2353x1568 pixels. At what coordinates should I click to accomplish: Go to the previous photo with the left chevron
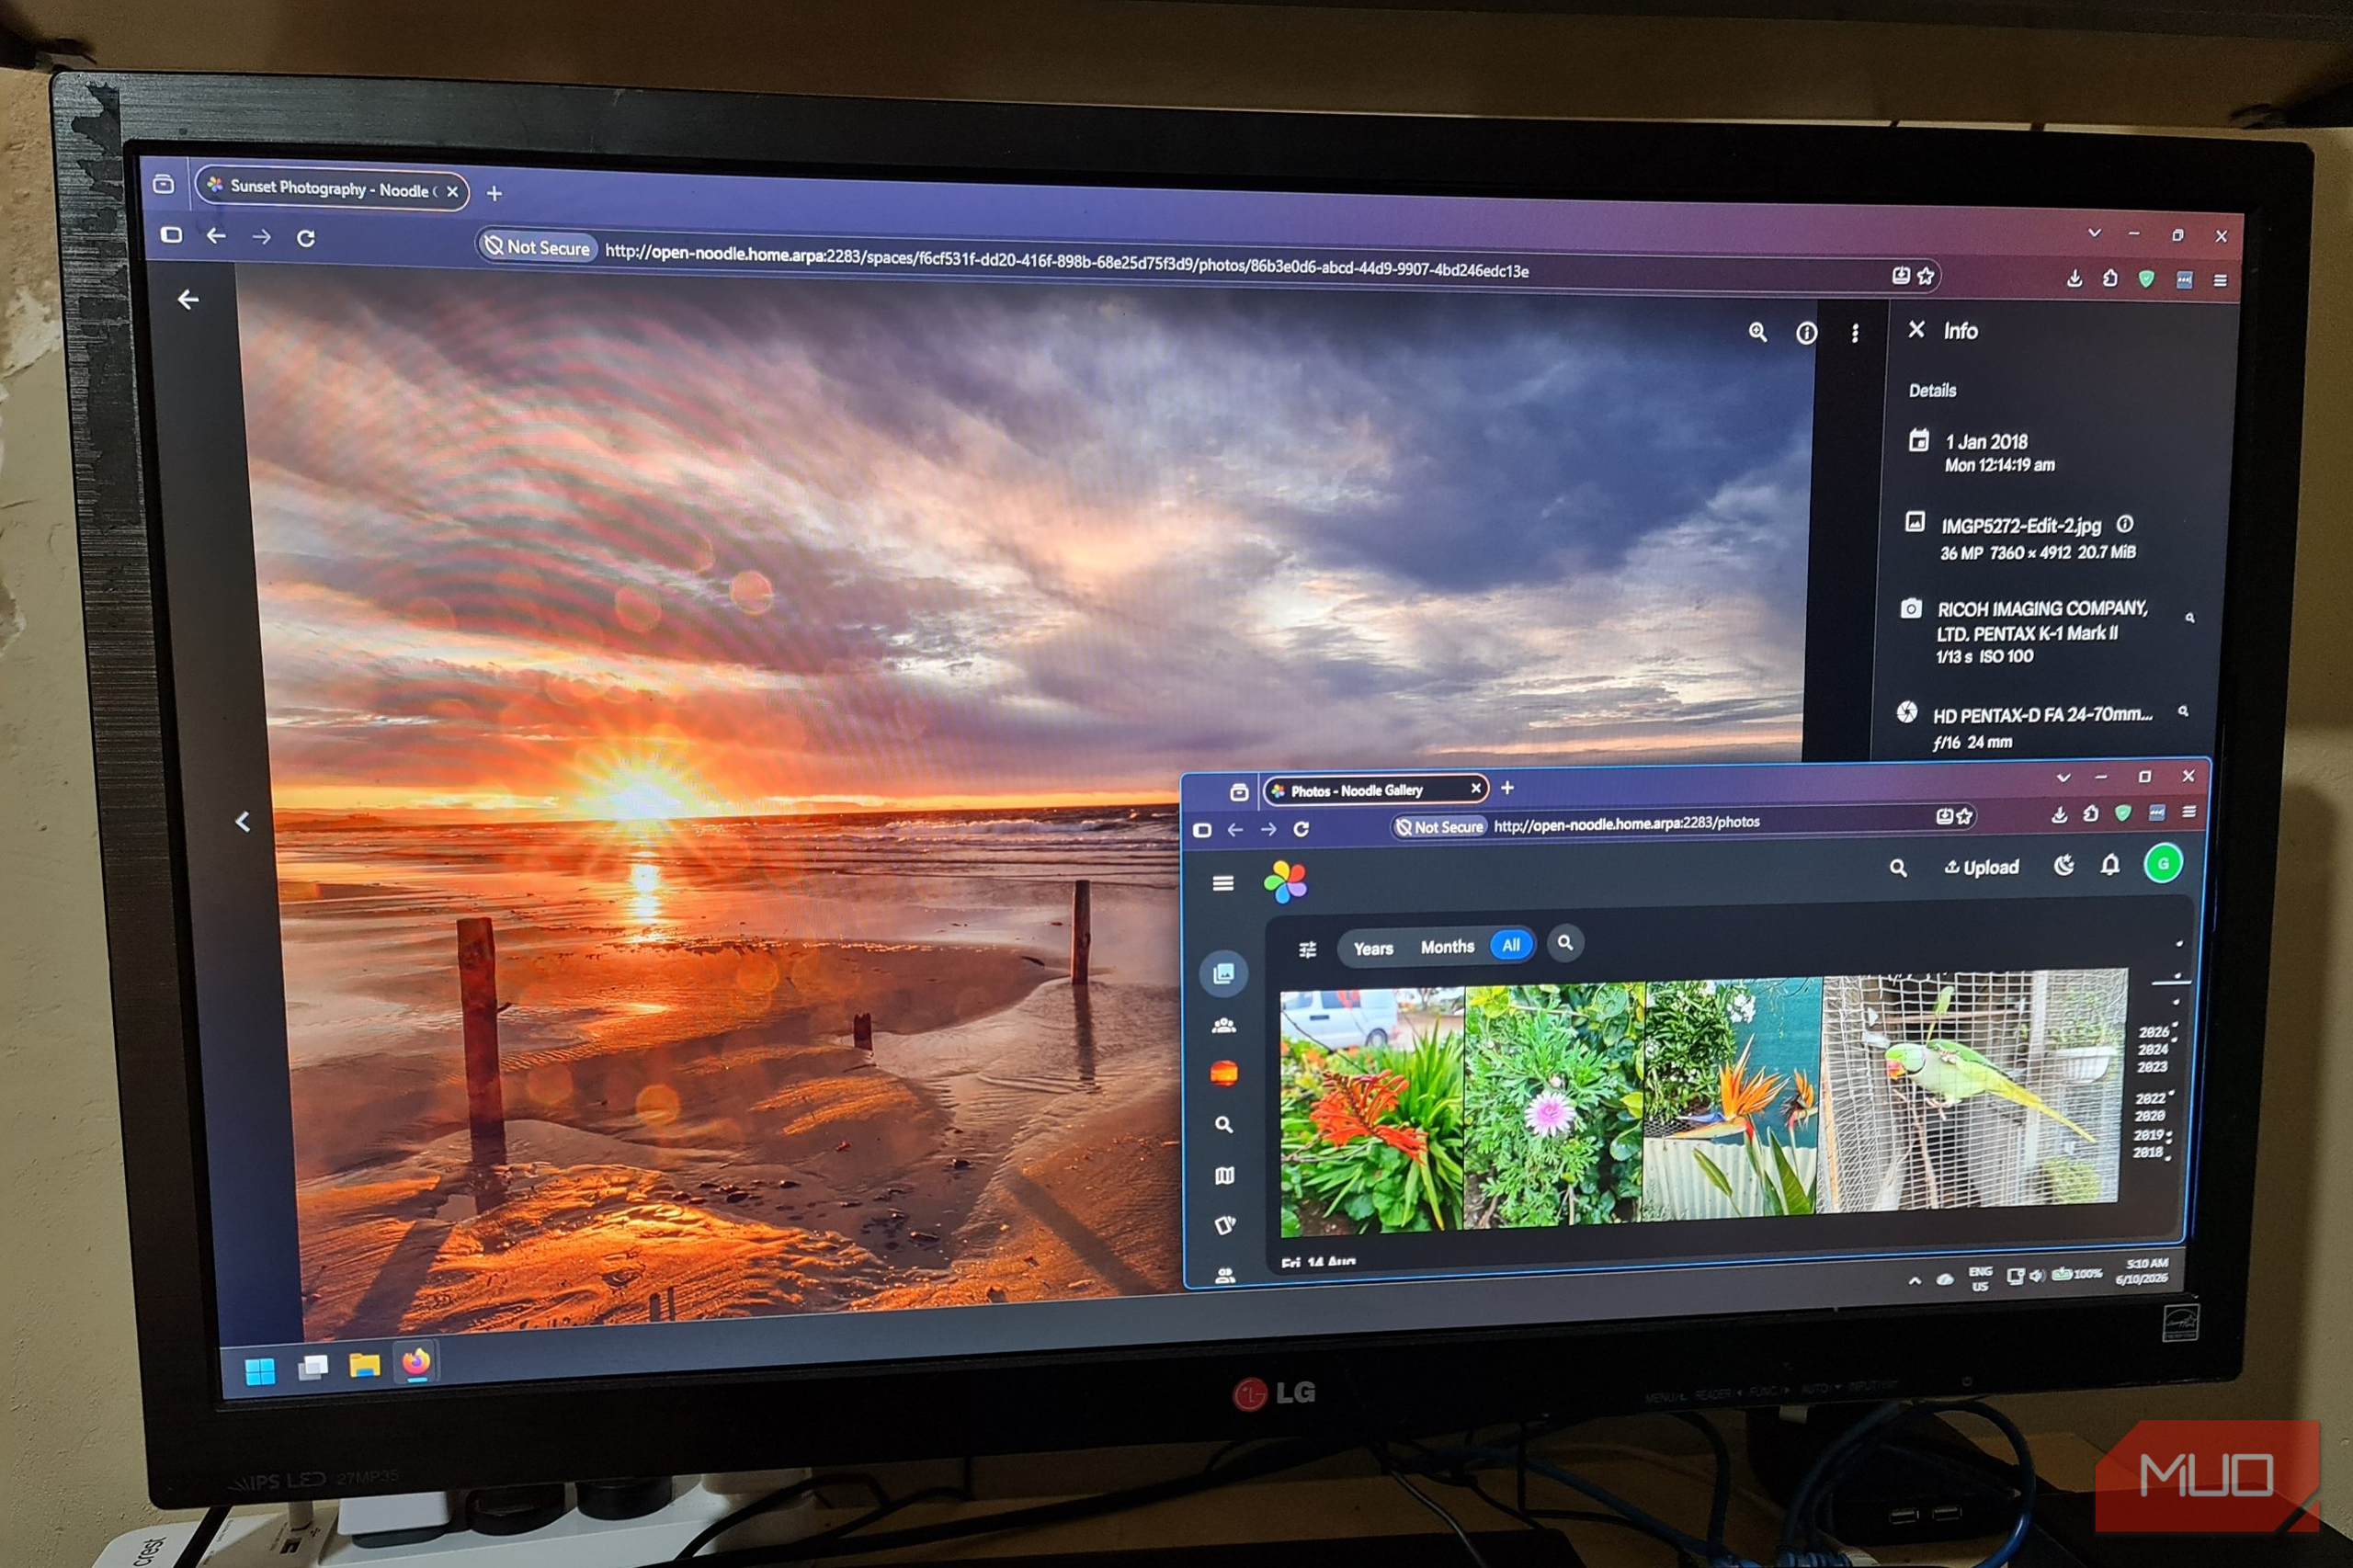(x=243, y=821)
